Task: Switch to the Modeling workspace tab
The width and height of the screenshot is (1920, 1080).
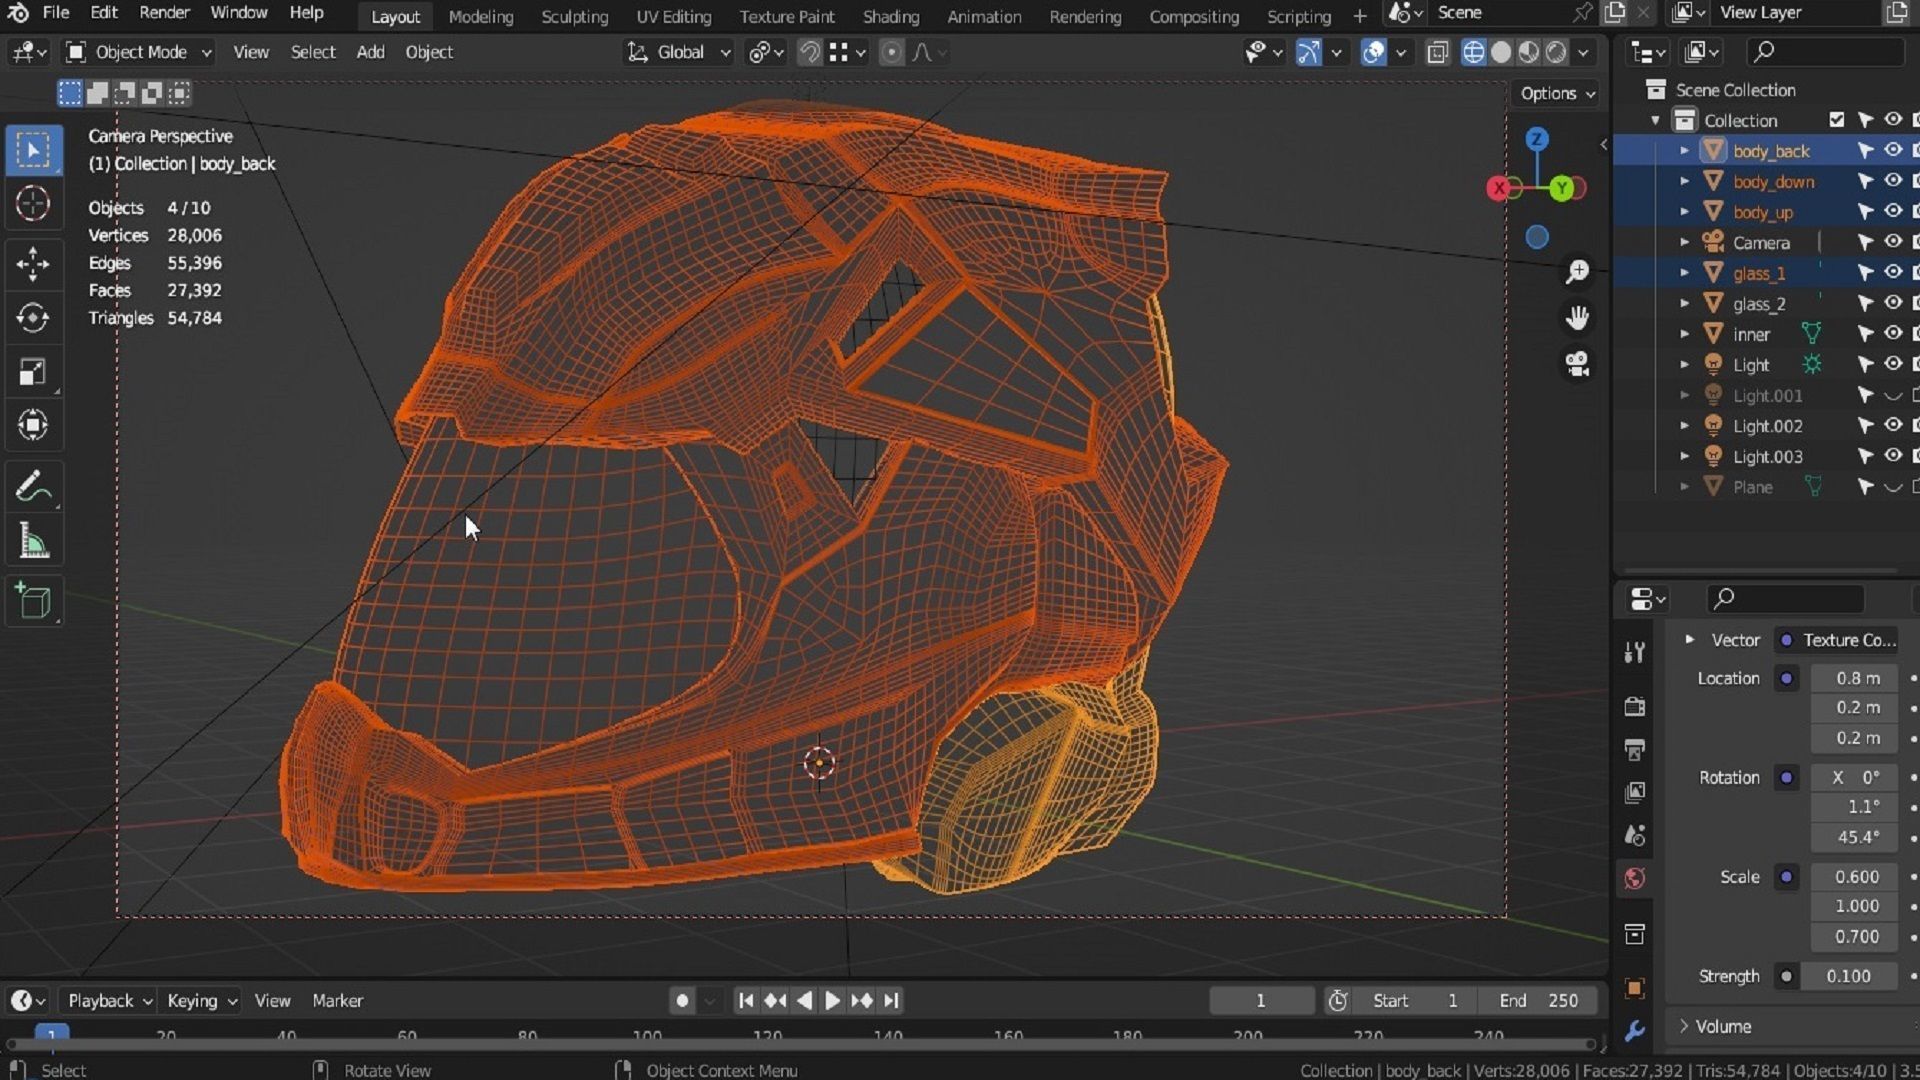Action: (481, 16)
